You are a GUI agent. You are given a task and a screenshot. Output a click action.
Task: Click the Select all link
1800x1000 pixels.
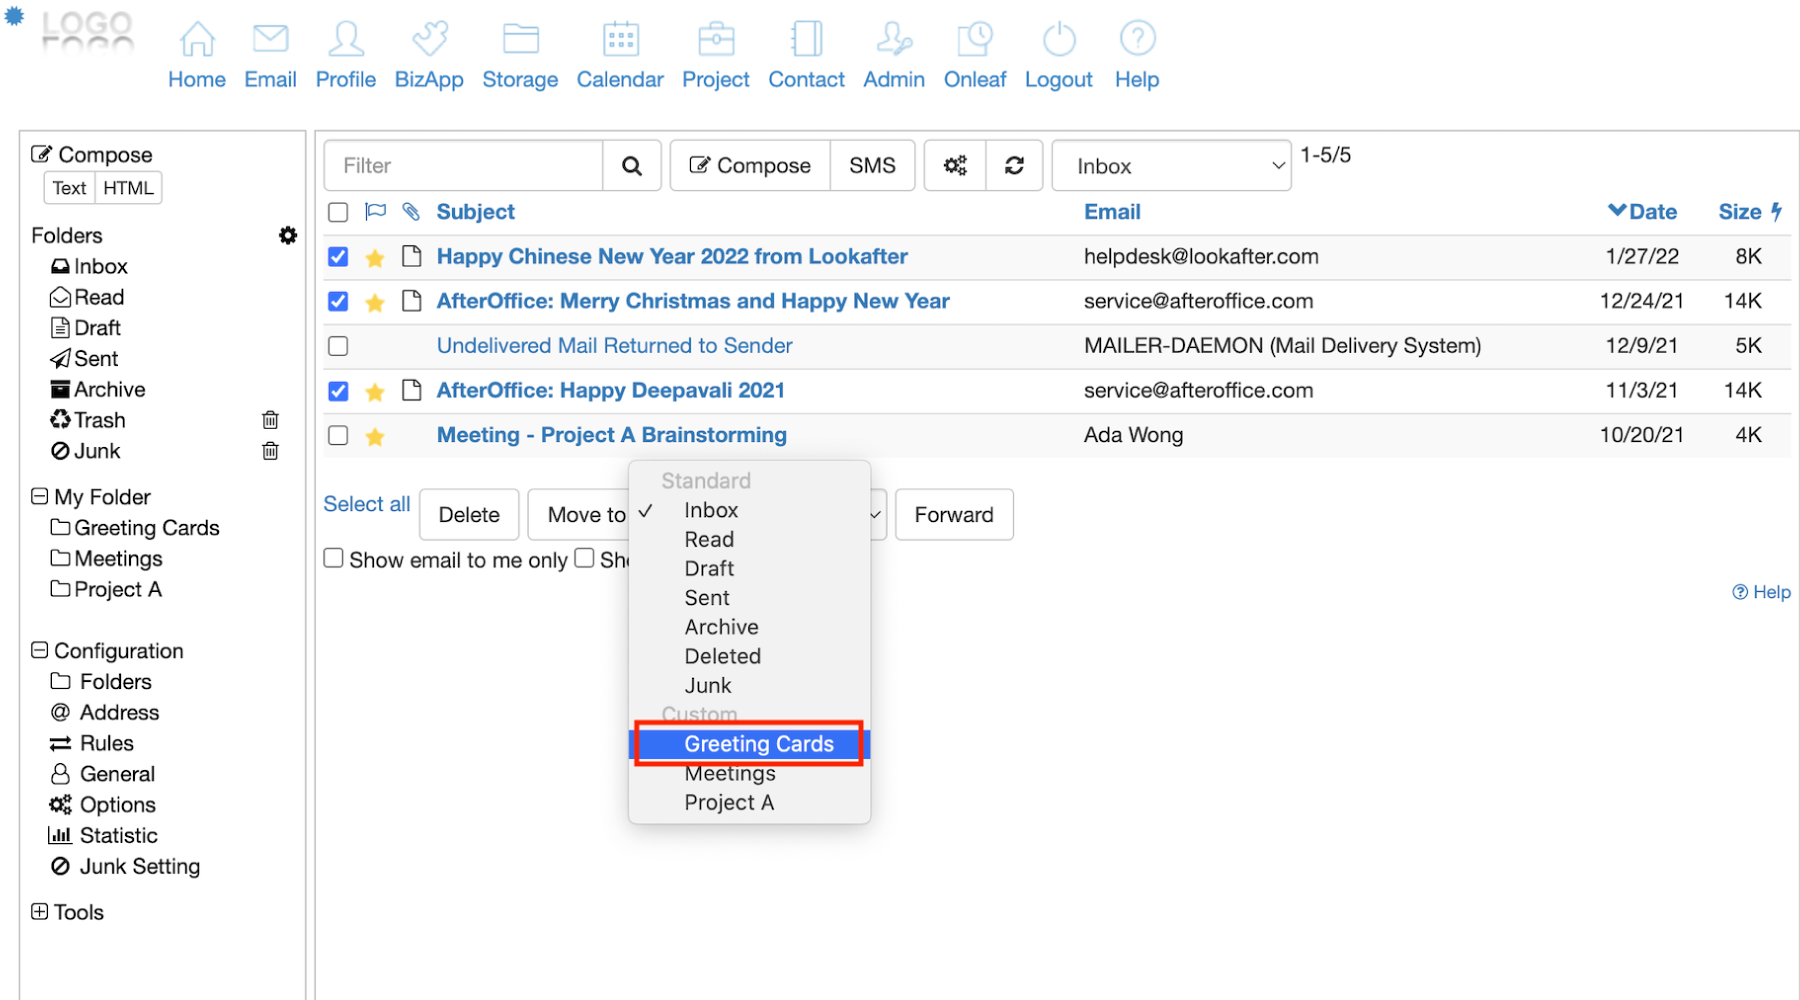(x=366, y=504)
